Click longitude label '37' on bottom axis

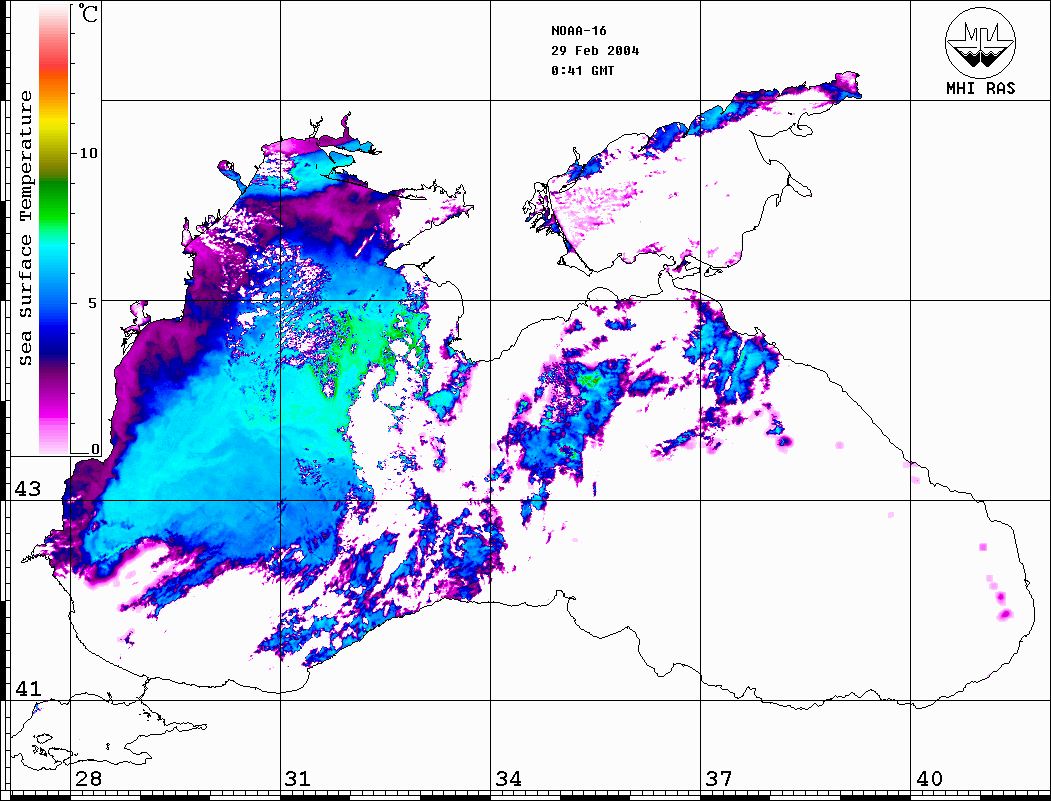click(719, 778)
